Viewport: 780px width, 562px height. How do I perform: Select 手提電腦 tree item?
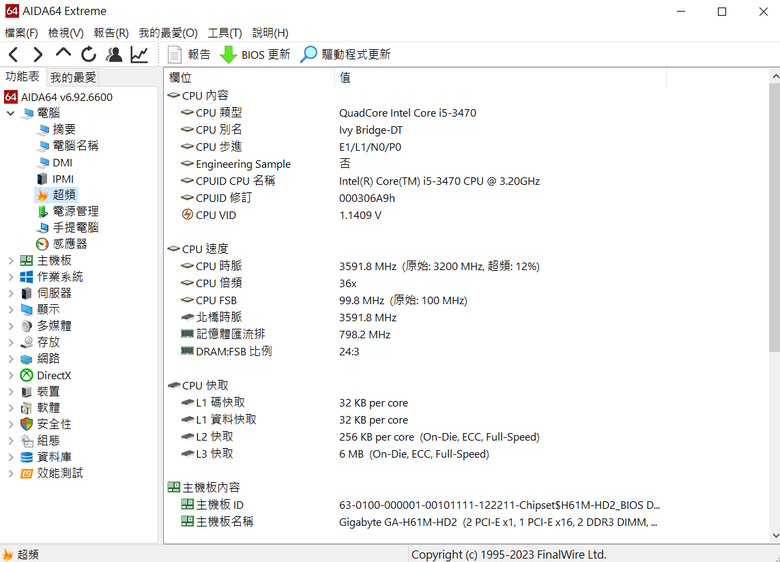coord(76,228)
